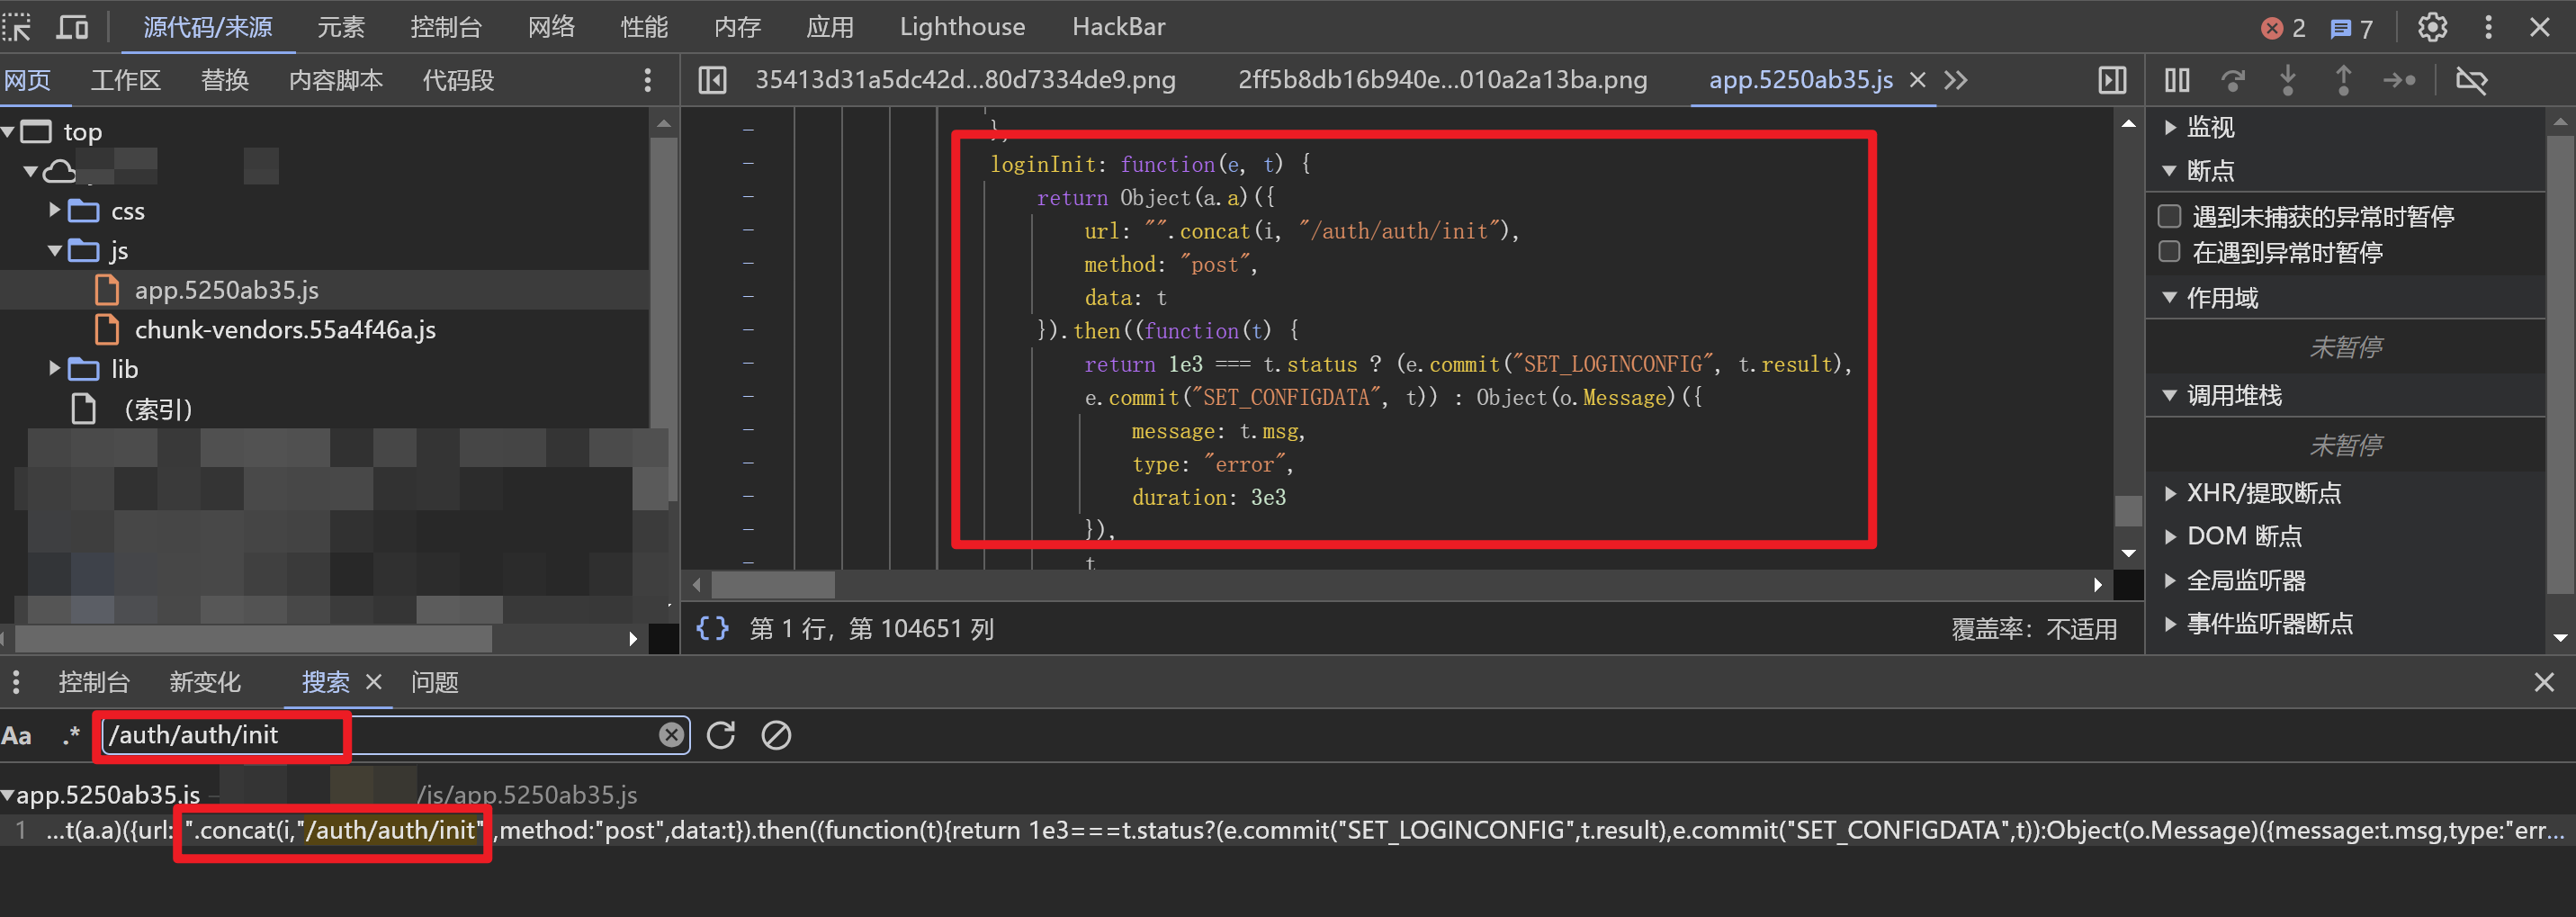This screenshot has width=2576, height=917.
Task: Collapse the js folder
Action: click(x=54, y=250)
